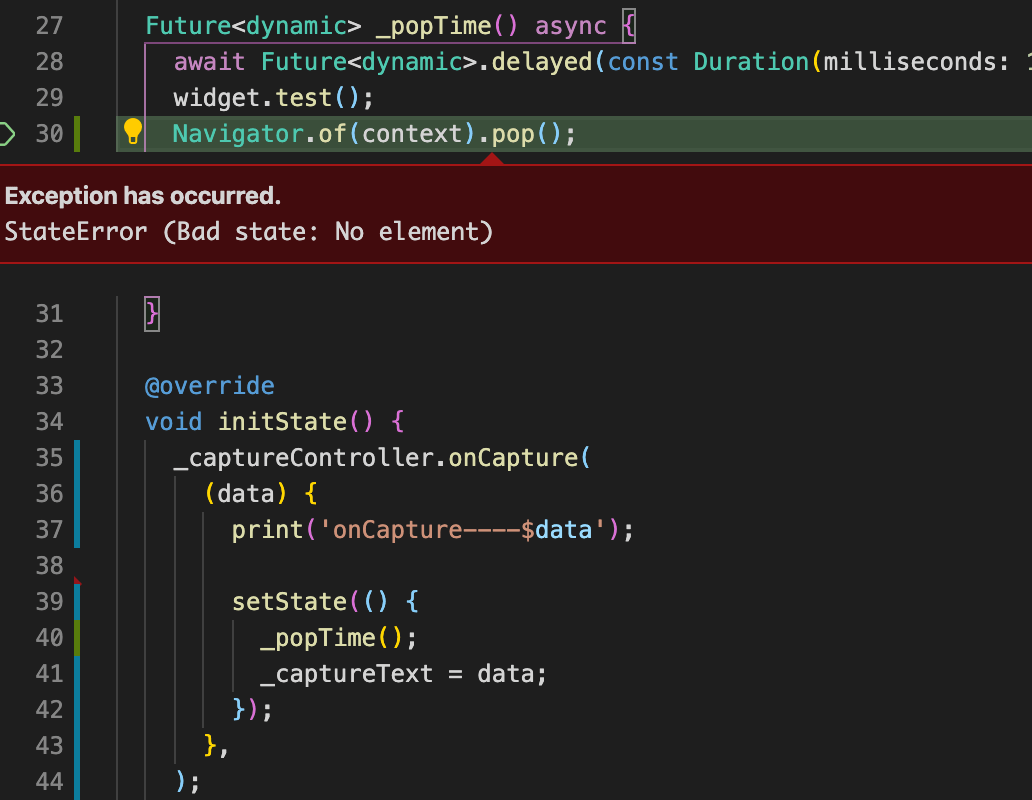
Task: Click the green execution pointer arrow in gutter
Action: click(7, 131)
